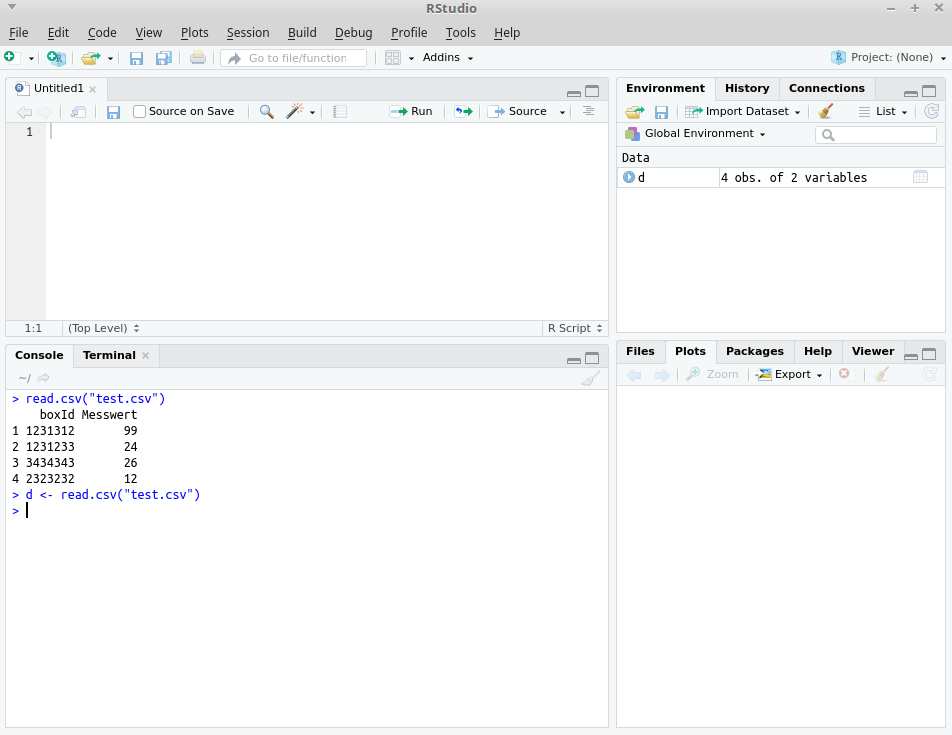Open the Addins dropdown
952x735 pixels.
click(x=447, y=58)
